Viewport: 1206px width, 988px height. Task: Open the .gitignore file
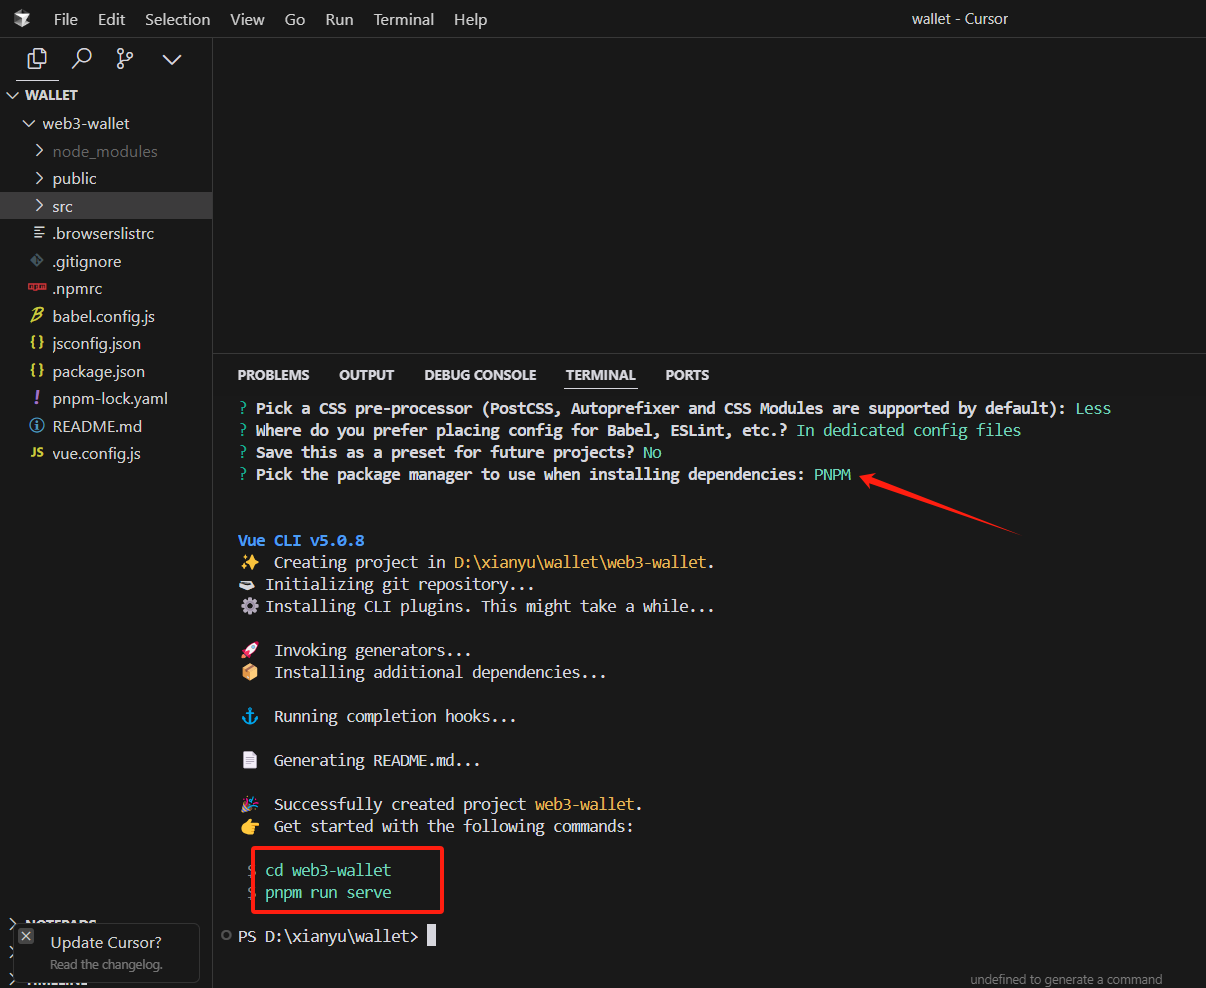pos(106,261)
